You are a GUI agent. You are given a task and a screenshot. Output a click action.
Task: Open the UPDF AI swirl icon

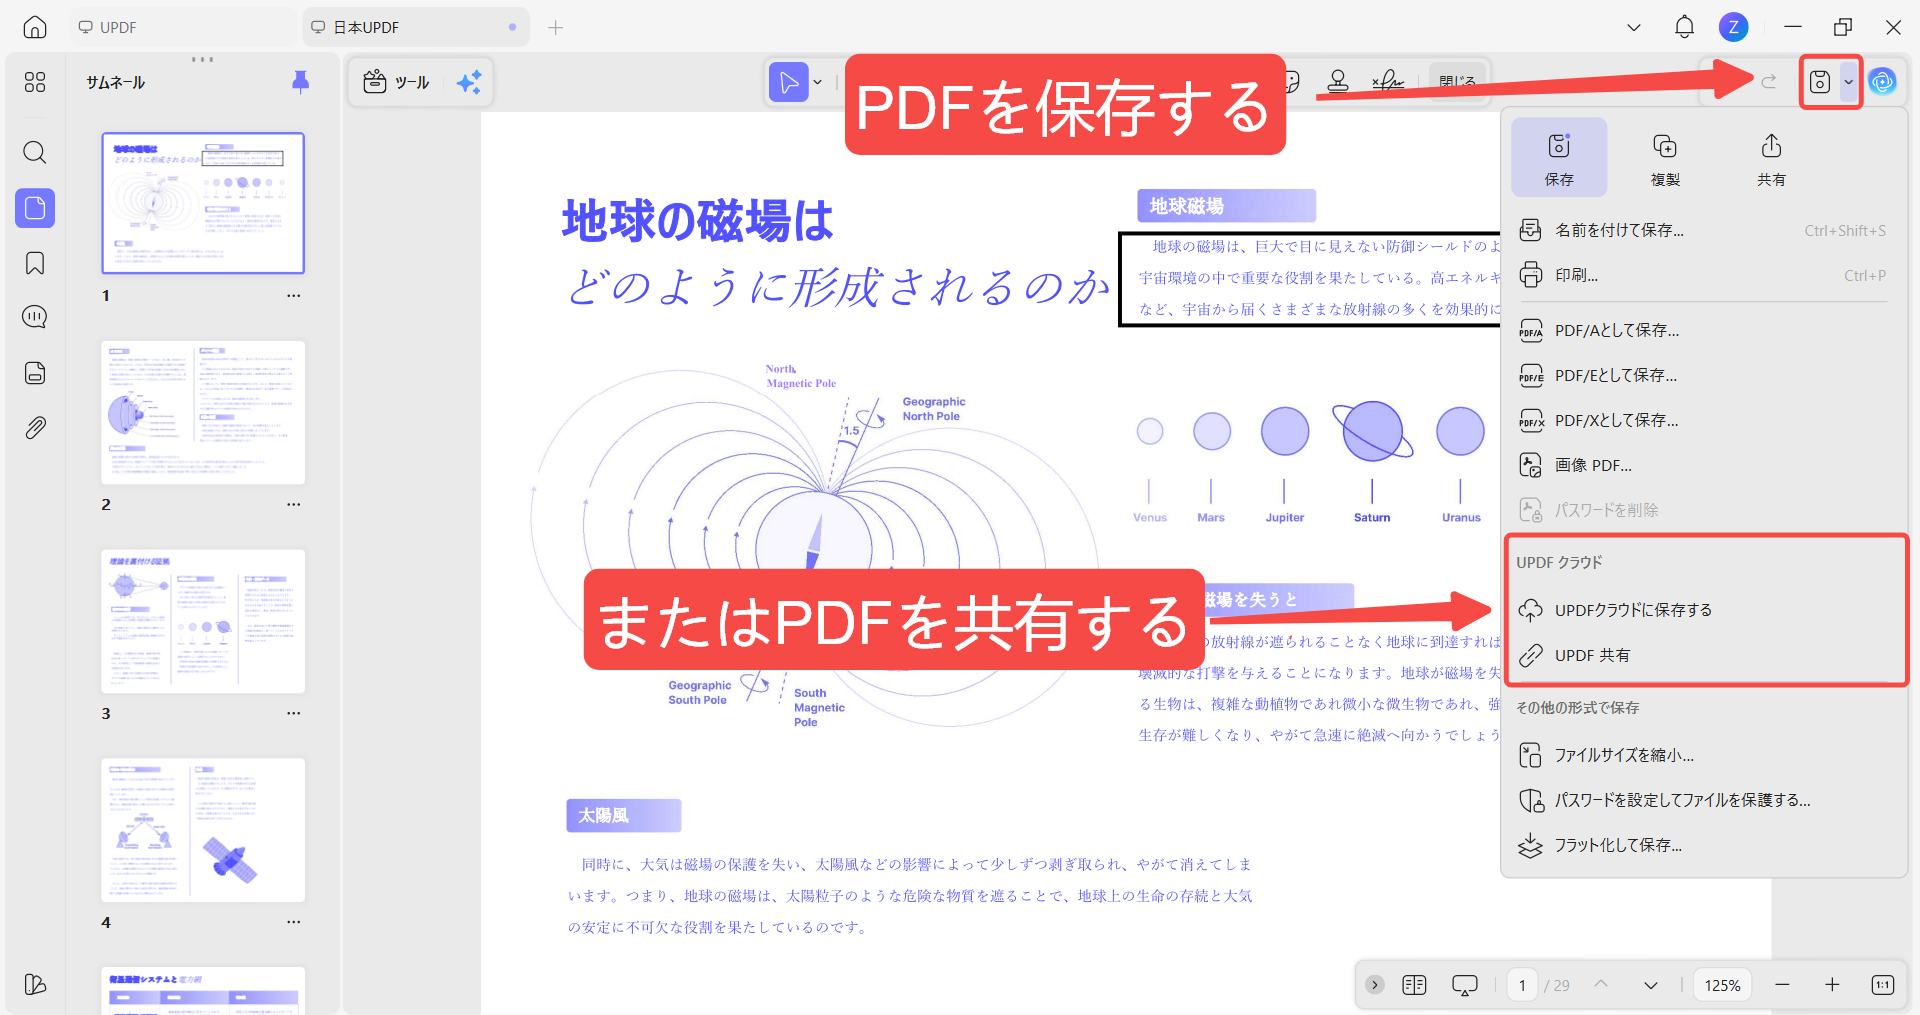coord(1883,82)
